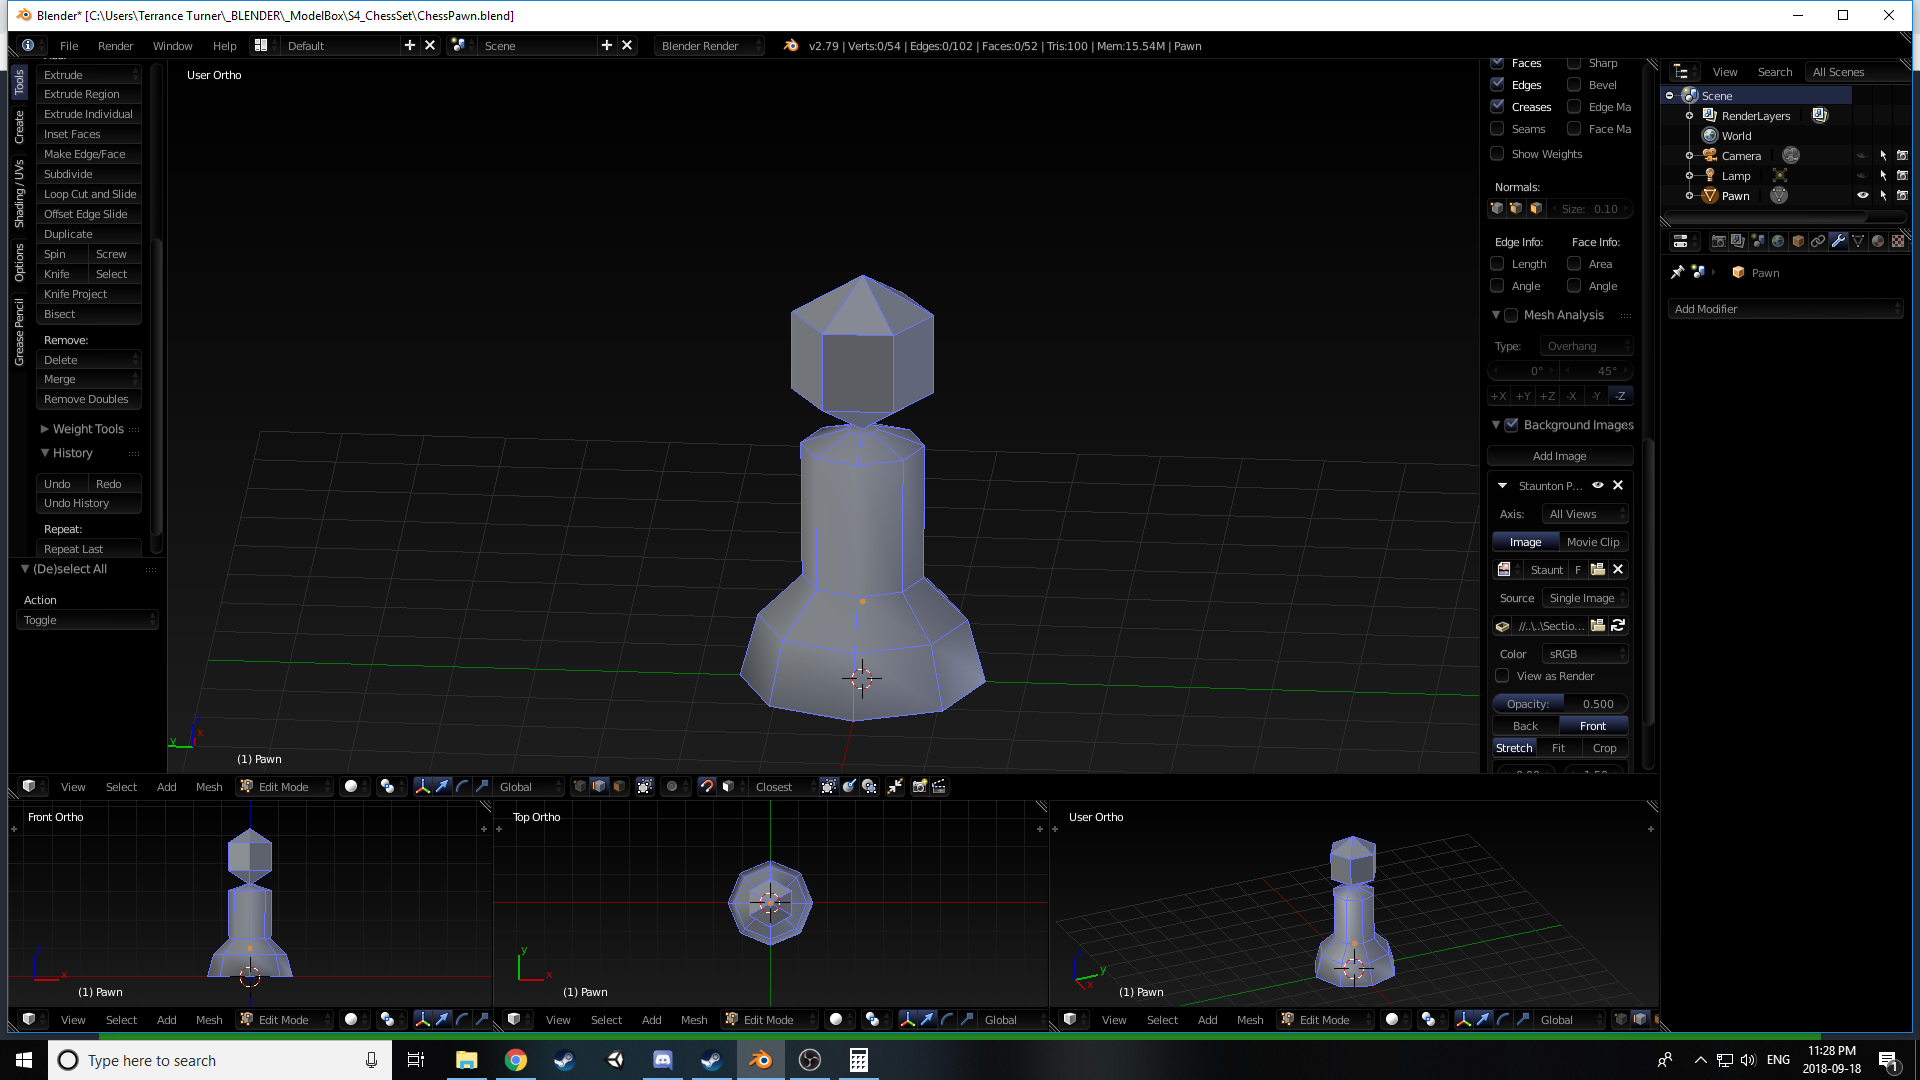Collapse the History panel
The height and width of the screenshot is (1080, 1920).
click(45, 453)
